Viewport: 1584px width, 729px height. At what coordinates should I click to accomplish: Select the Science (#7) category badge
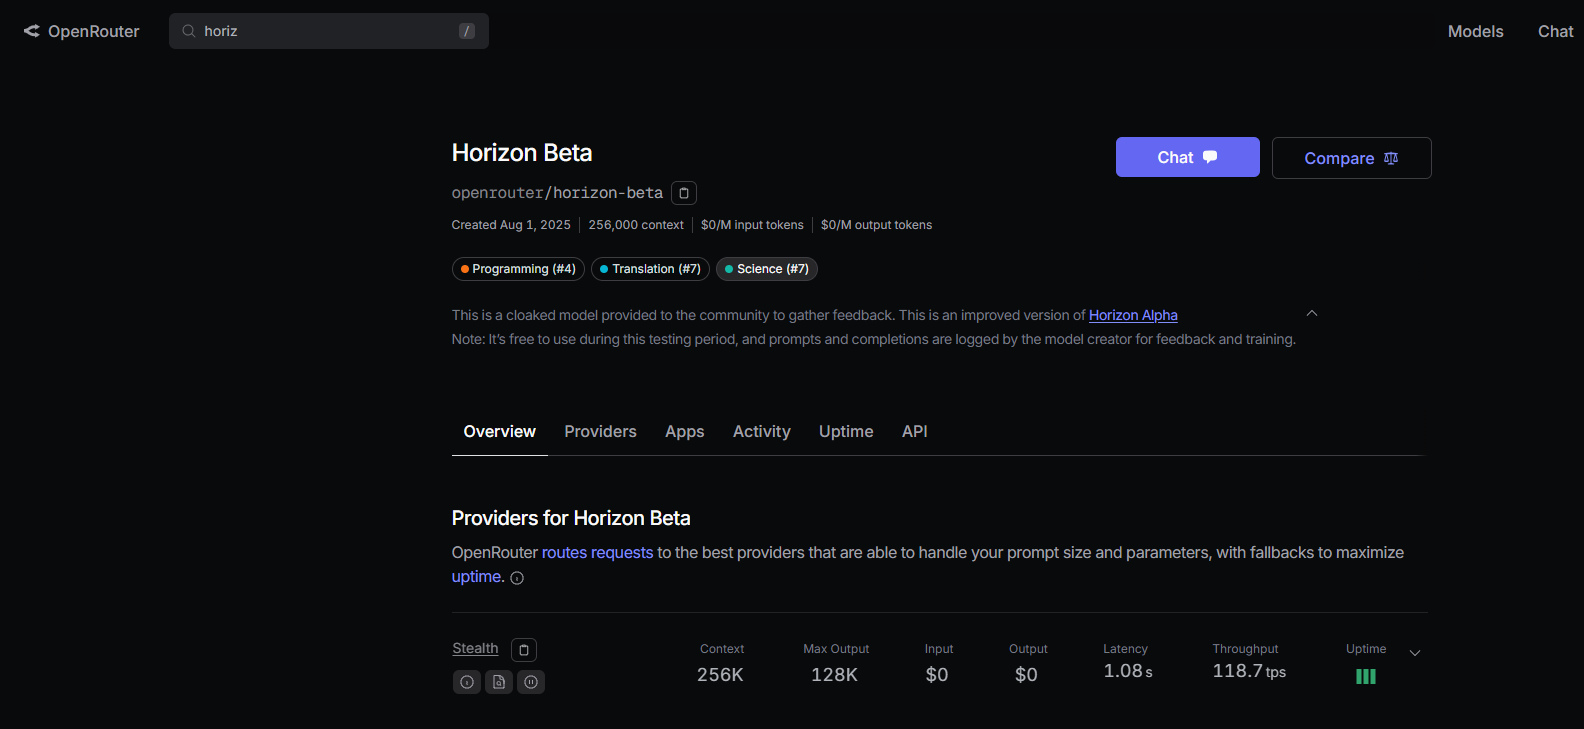767,269
